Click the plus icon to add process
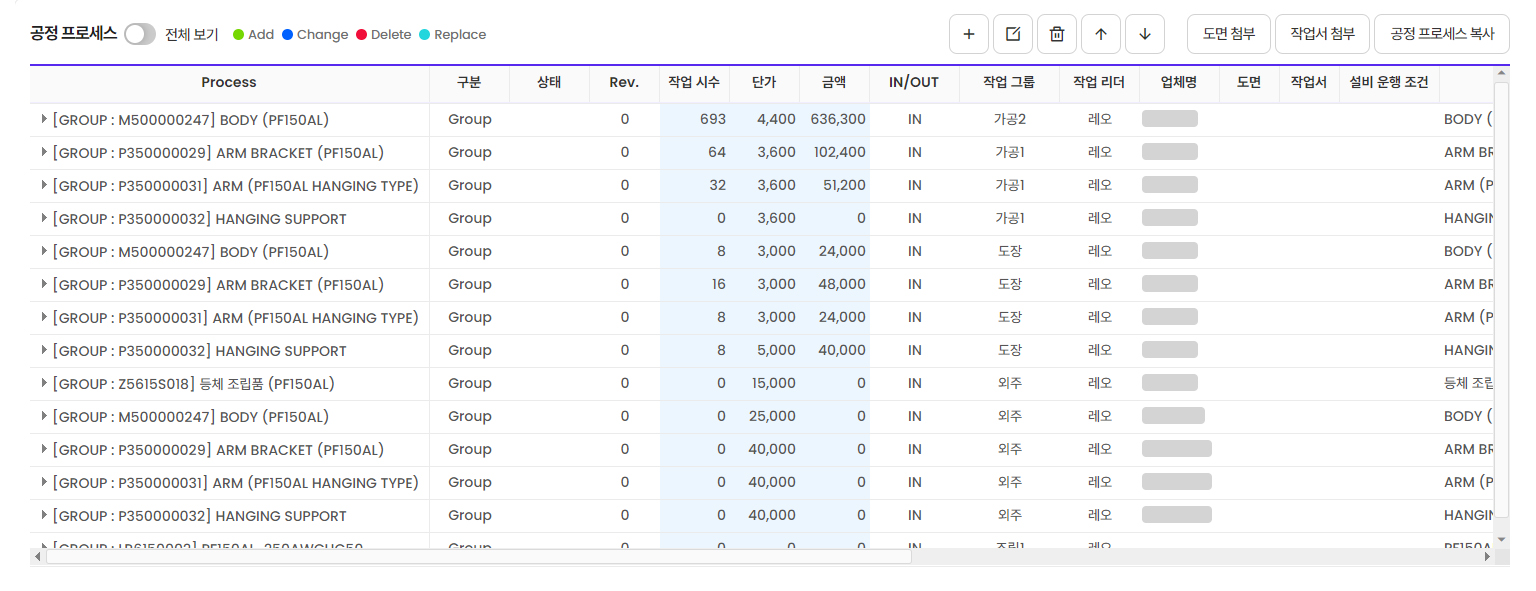This screenshot has width=1536, height=591. click(968, 34)
